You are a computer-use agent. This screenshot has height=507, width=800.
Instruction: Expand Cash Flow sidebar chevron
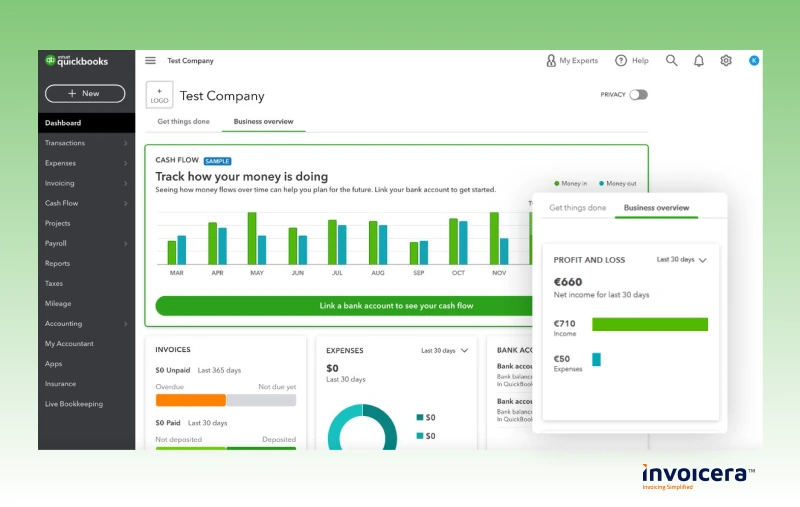126,204
